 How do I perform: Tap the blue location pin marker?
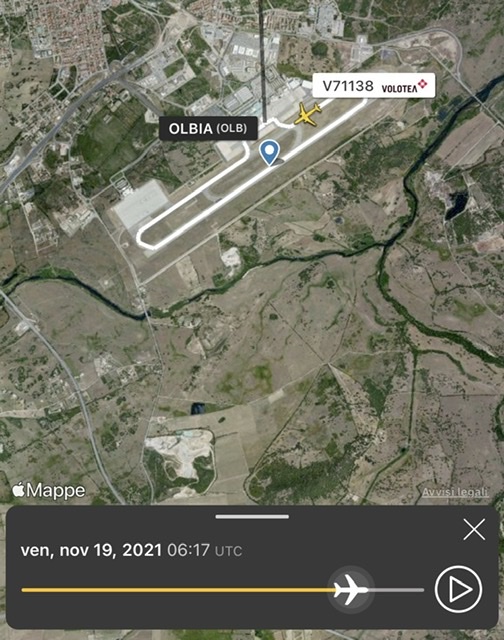click(x=269, y=152)
